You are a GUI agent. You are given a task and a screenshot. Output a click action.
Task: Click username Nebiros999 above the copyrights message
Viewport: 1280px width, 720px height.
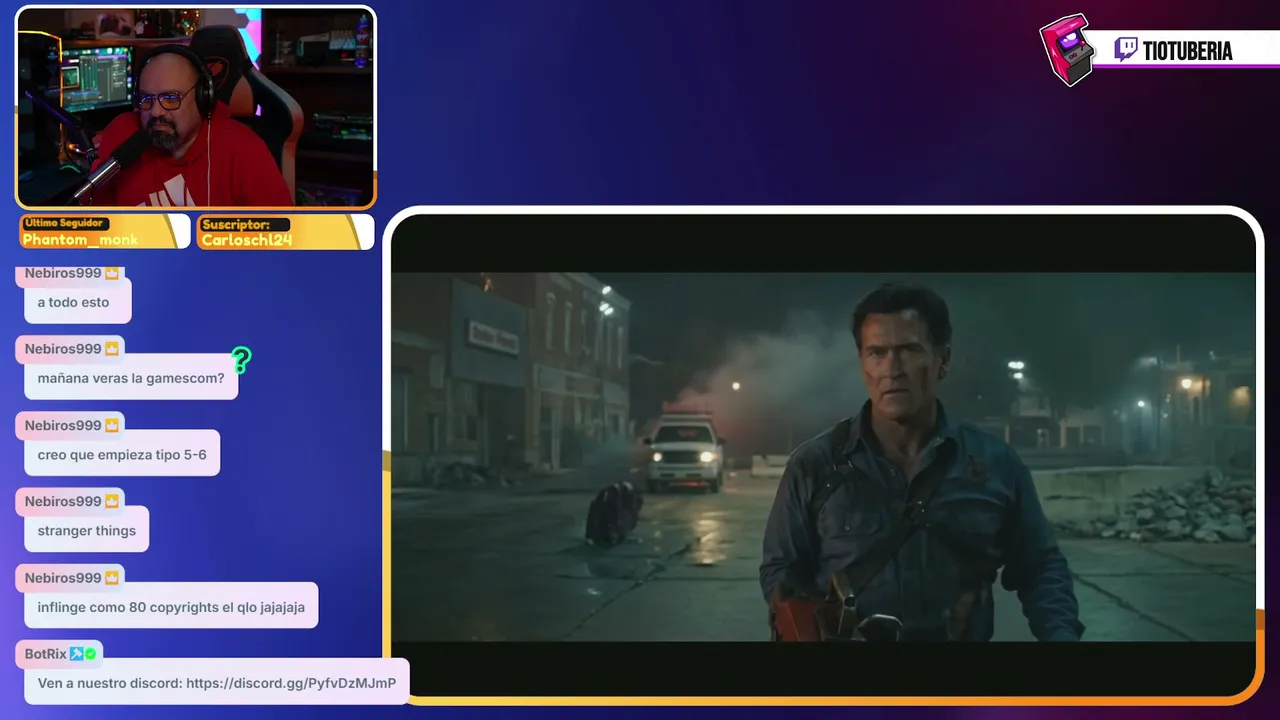63,578
